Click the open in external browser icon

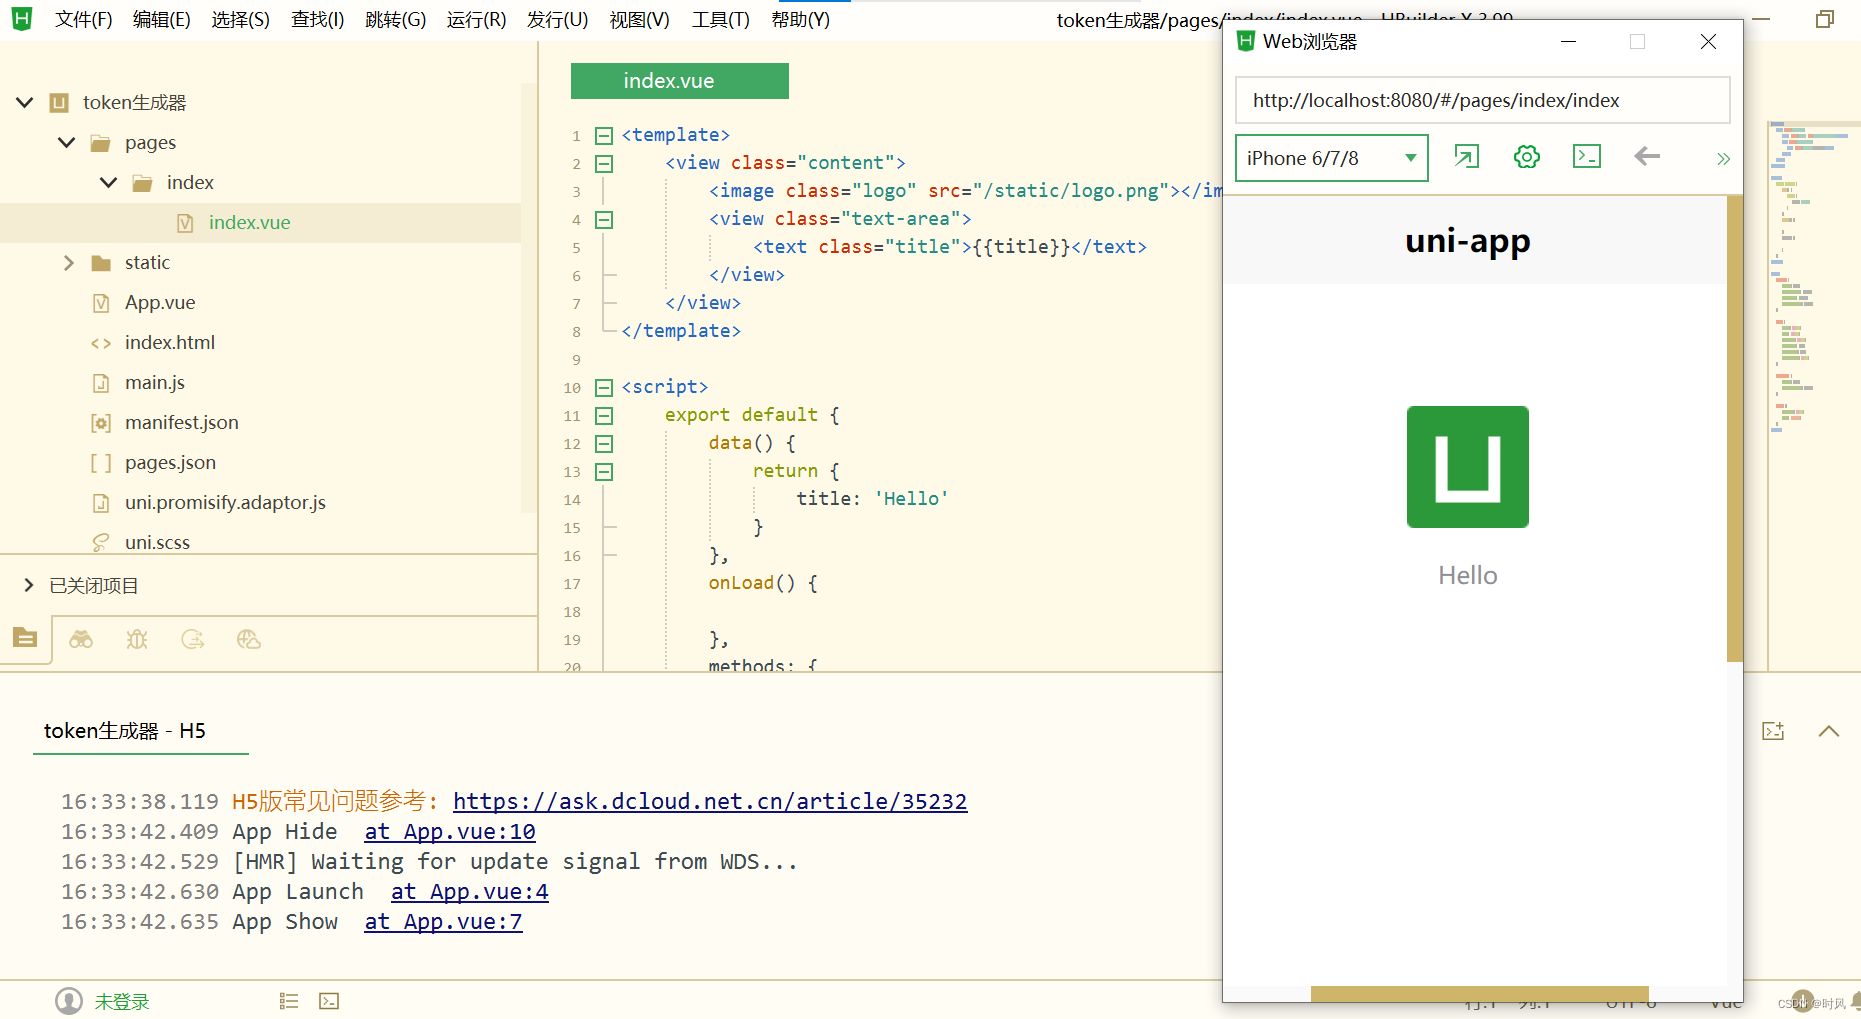(x=1466, y=157)
